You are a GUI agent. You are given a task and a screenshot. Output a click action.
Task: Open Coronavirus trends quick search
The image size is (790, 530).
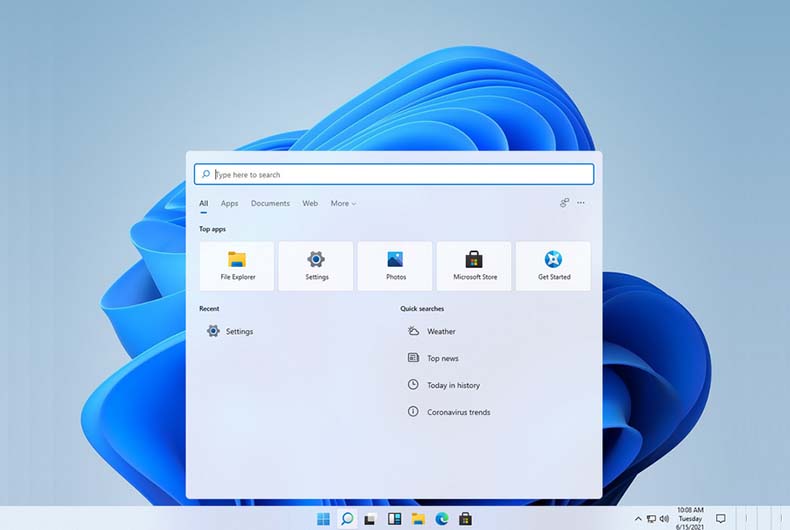[x=458, y=412]
